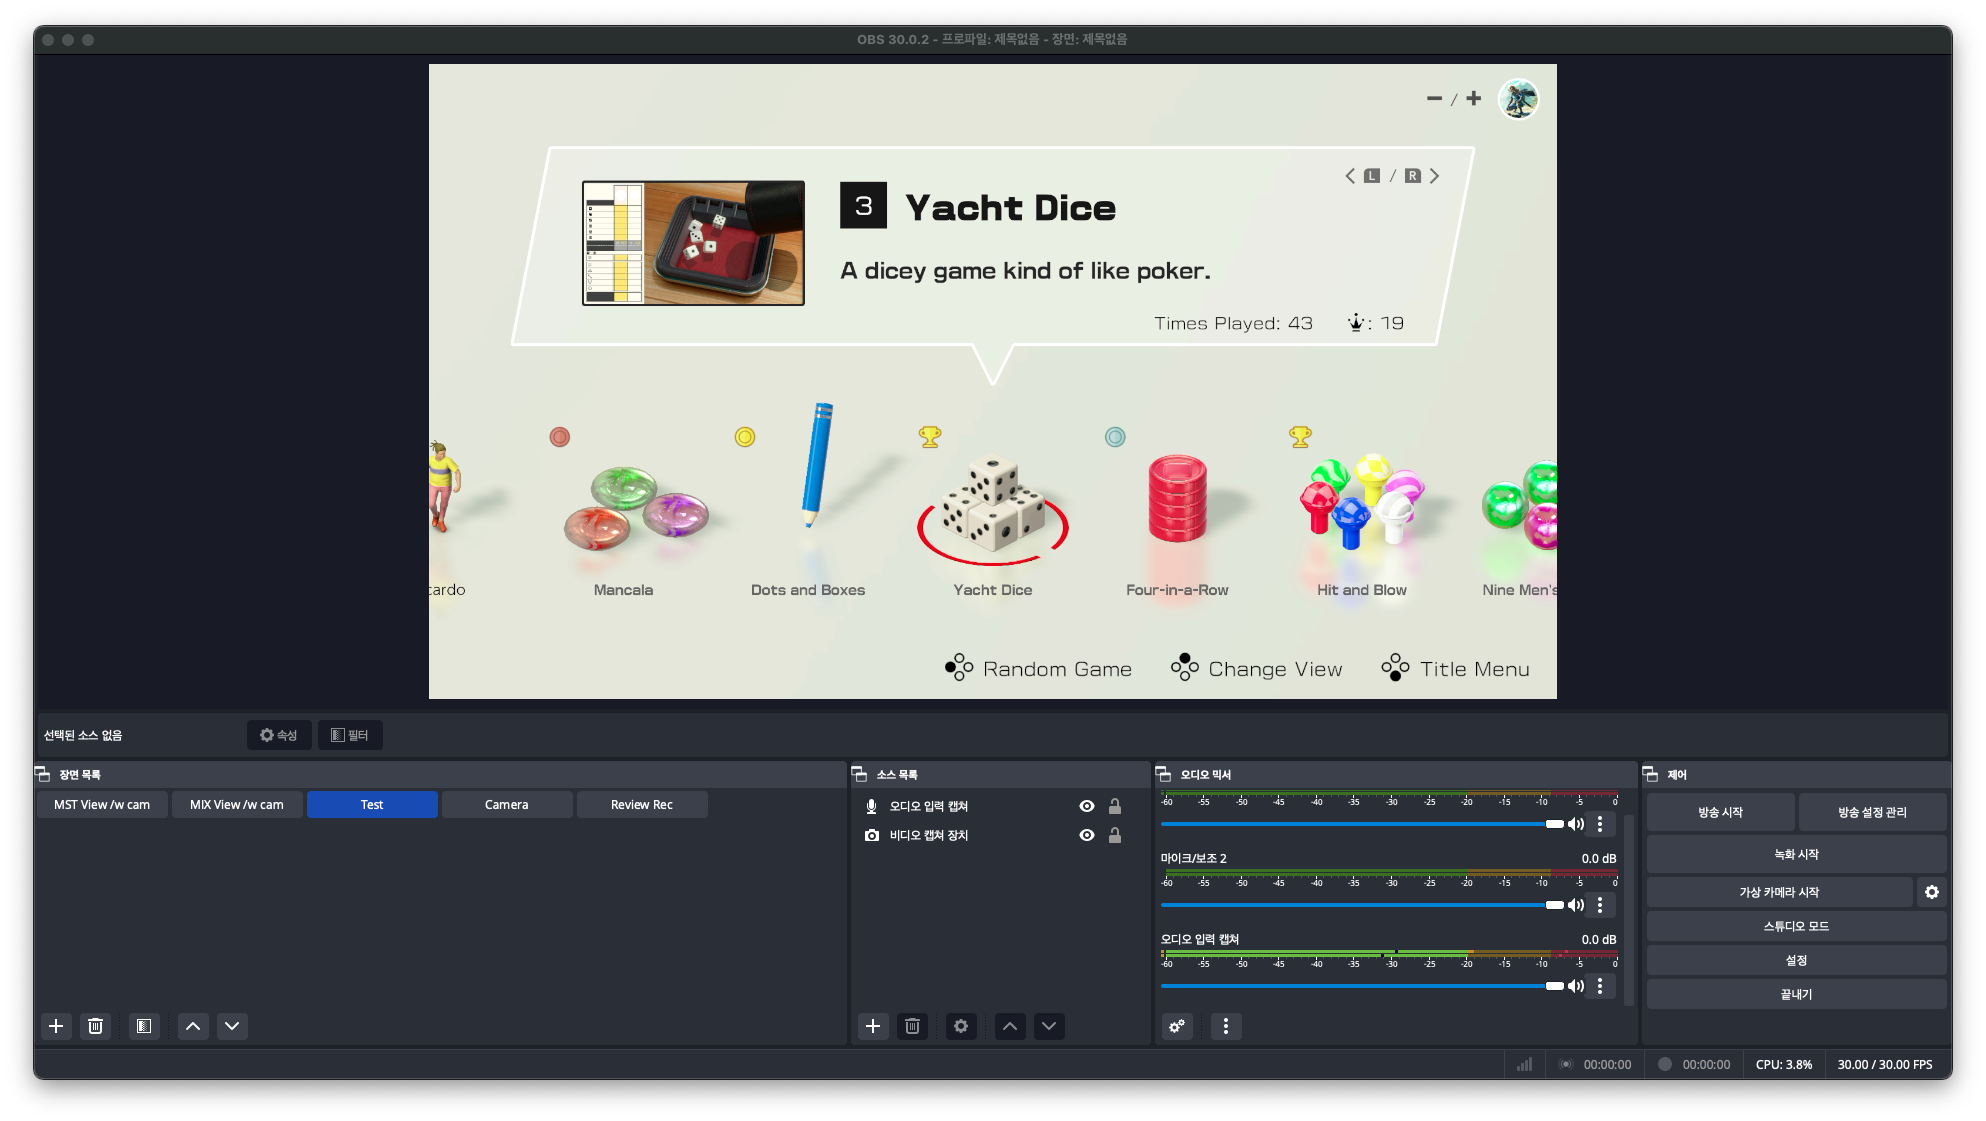Delete selected scene with trash icon

click(95, 1026)
